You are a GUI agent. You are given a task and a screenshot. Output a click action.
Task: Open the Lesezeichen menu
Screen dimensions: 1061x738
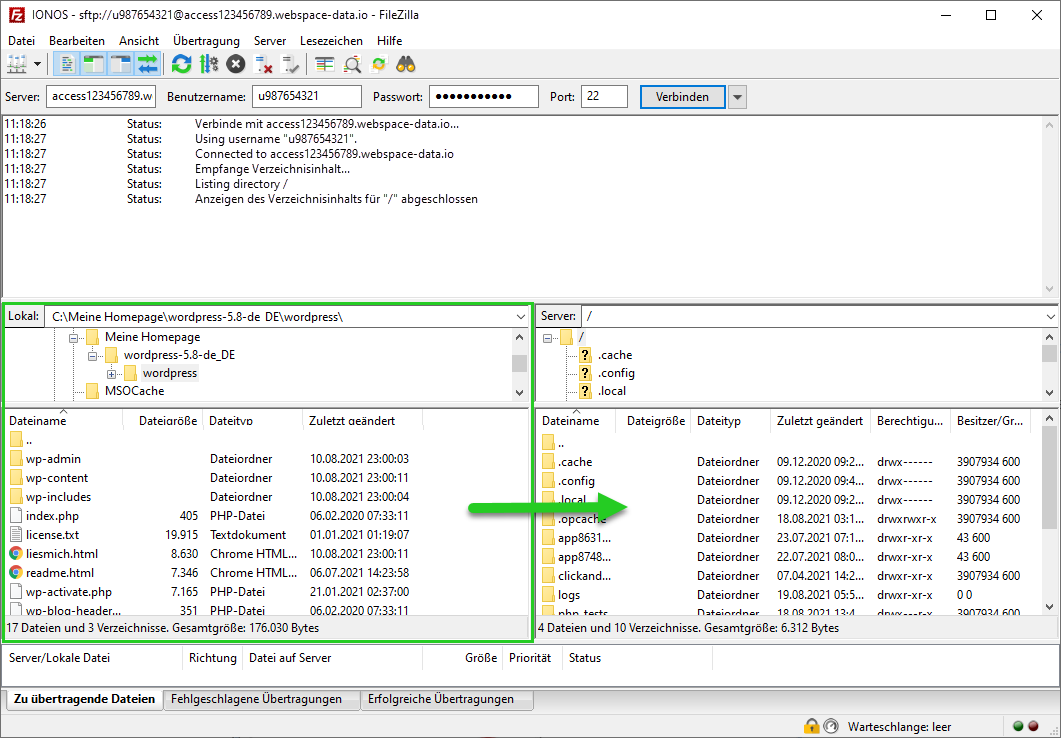331,41
